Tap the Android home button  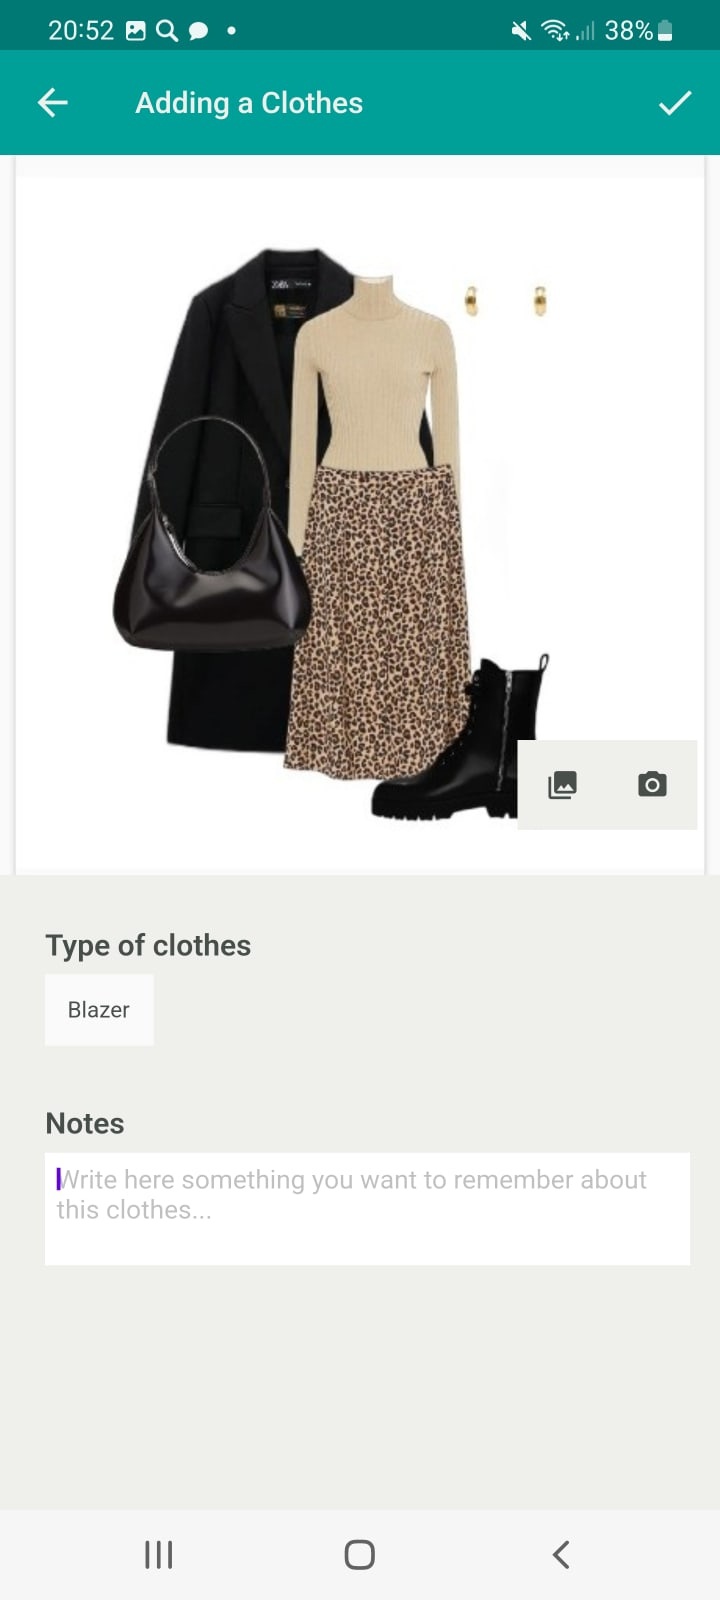tap(360, 1554)
